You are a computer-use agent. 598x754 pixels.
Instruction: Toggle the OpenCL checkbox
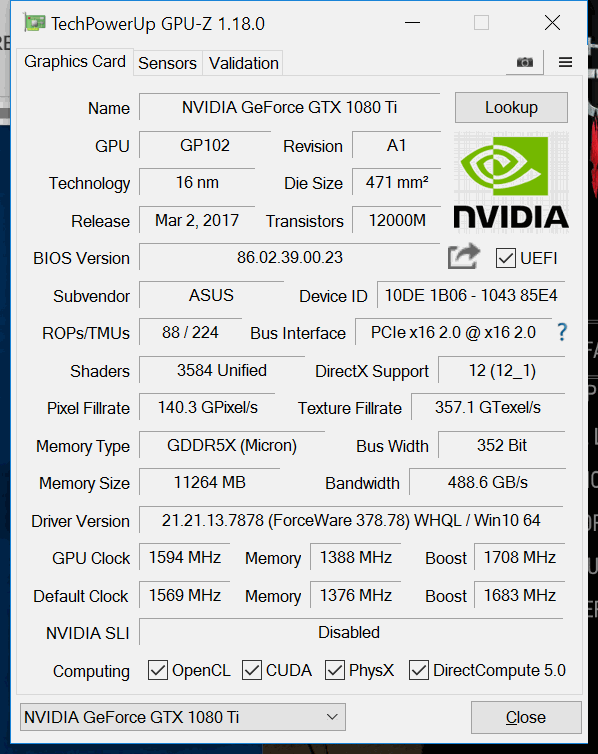point(158,670)
